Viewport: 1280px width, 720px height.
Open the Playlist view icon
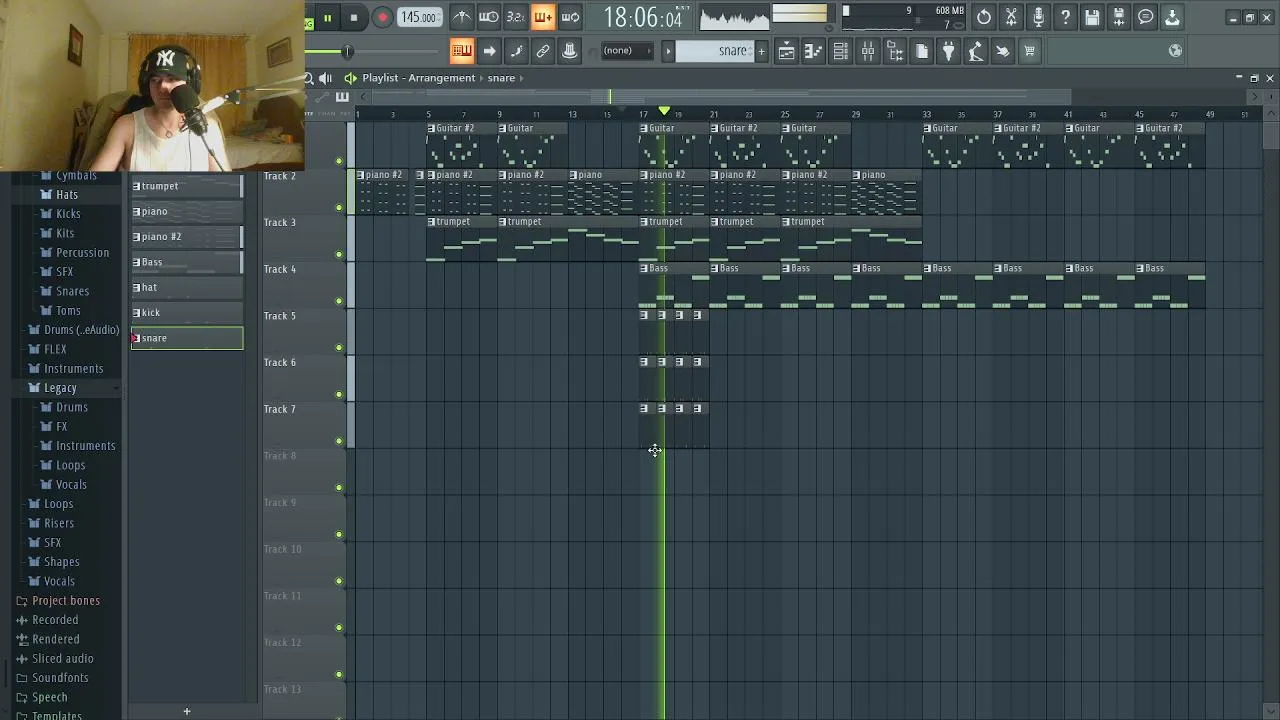787,51
